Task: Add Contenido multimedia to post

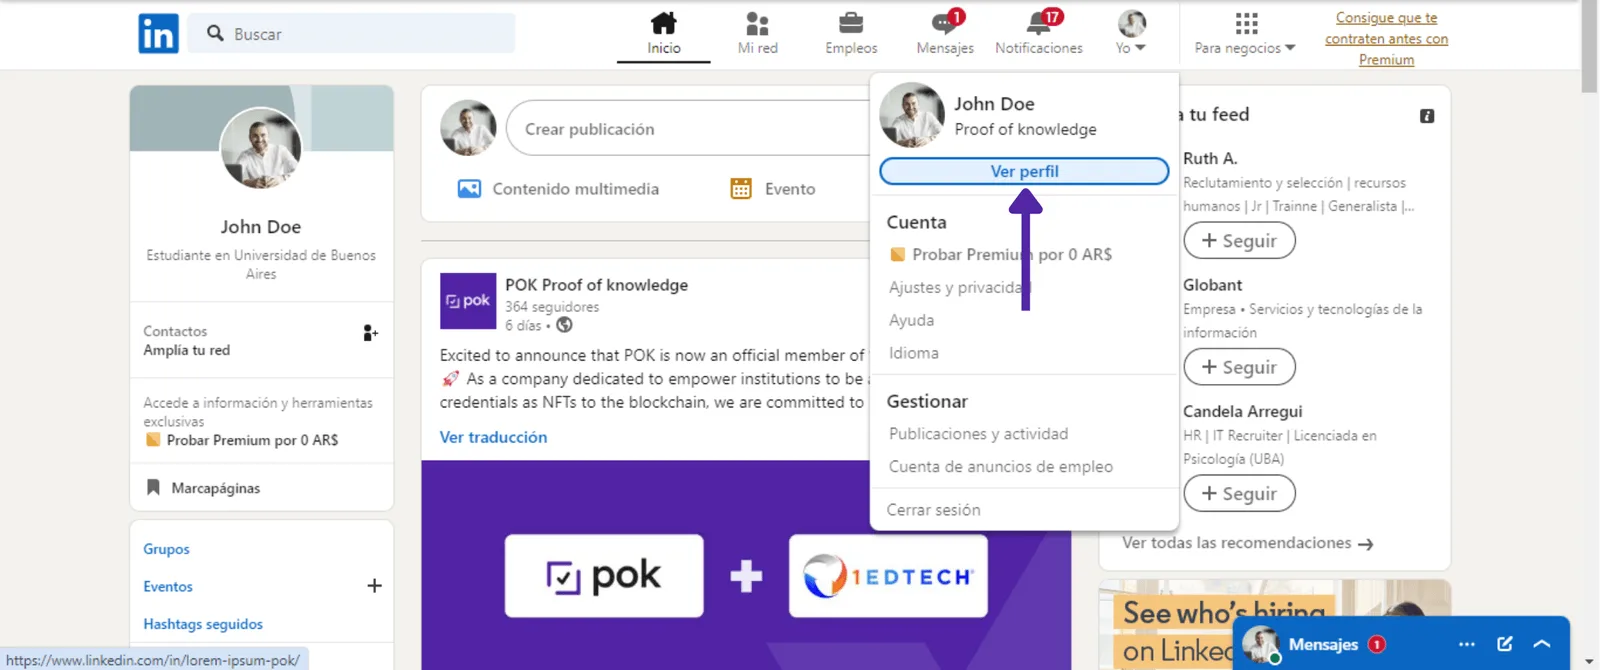Action: pyautogui.click(x=558, y=189)
